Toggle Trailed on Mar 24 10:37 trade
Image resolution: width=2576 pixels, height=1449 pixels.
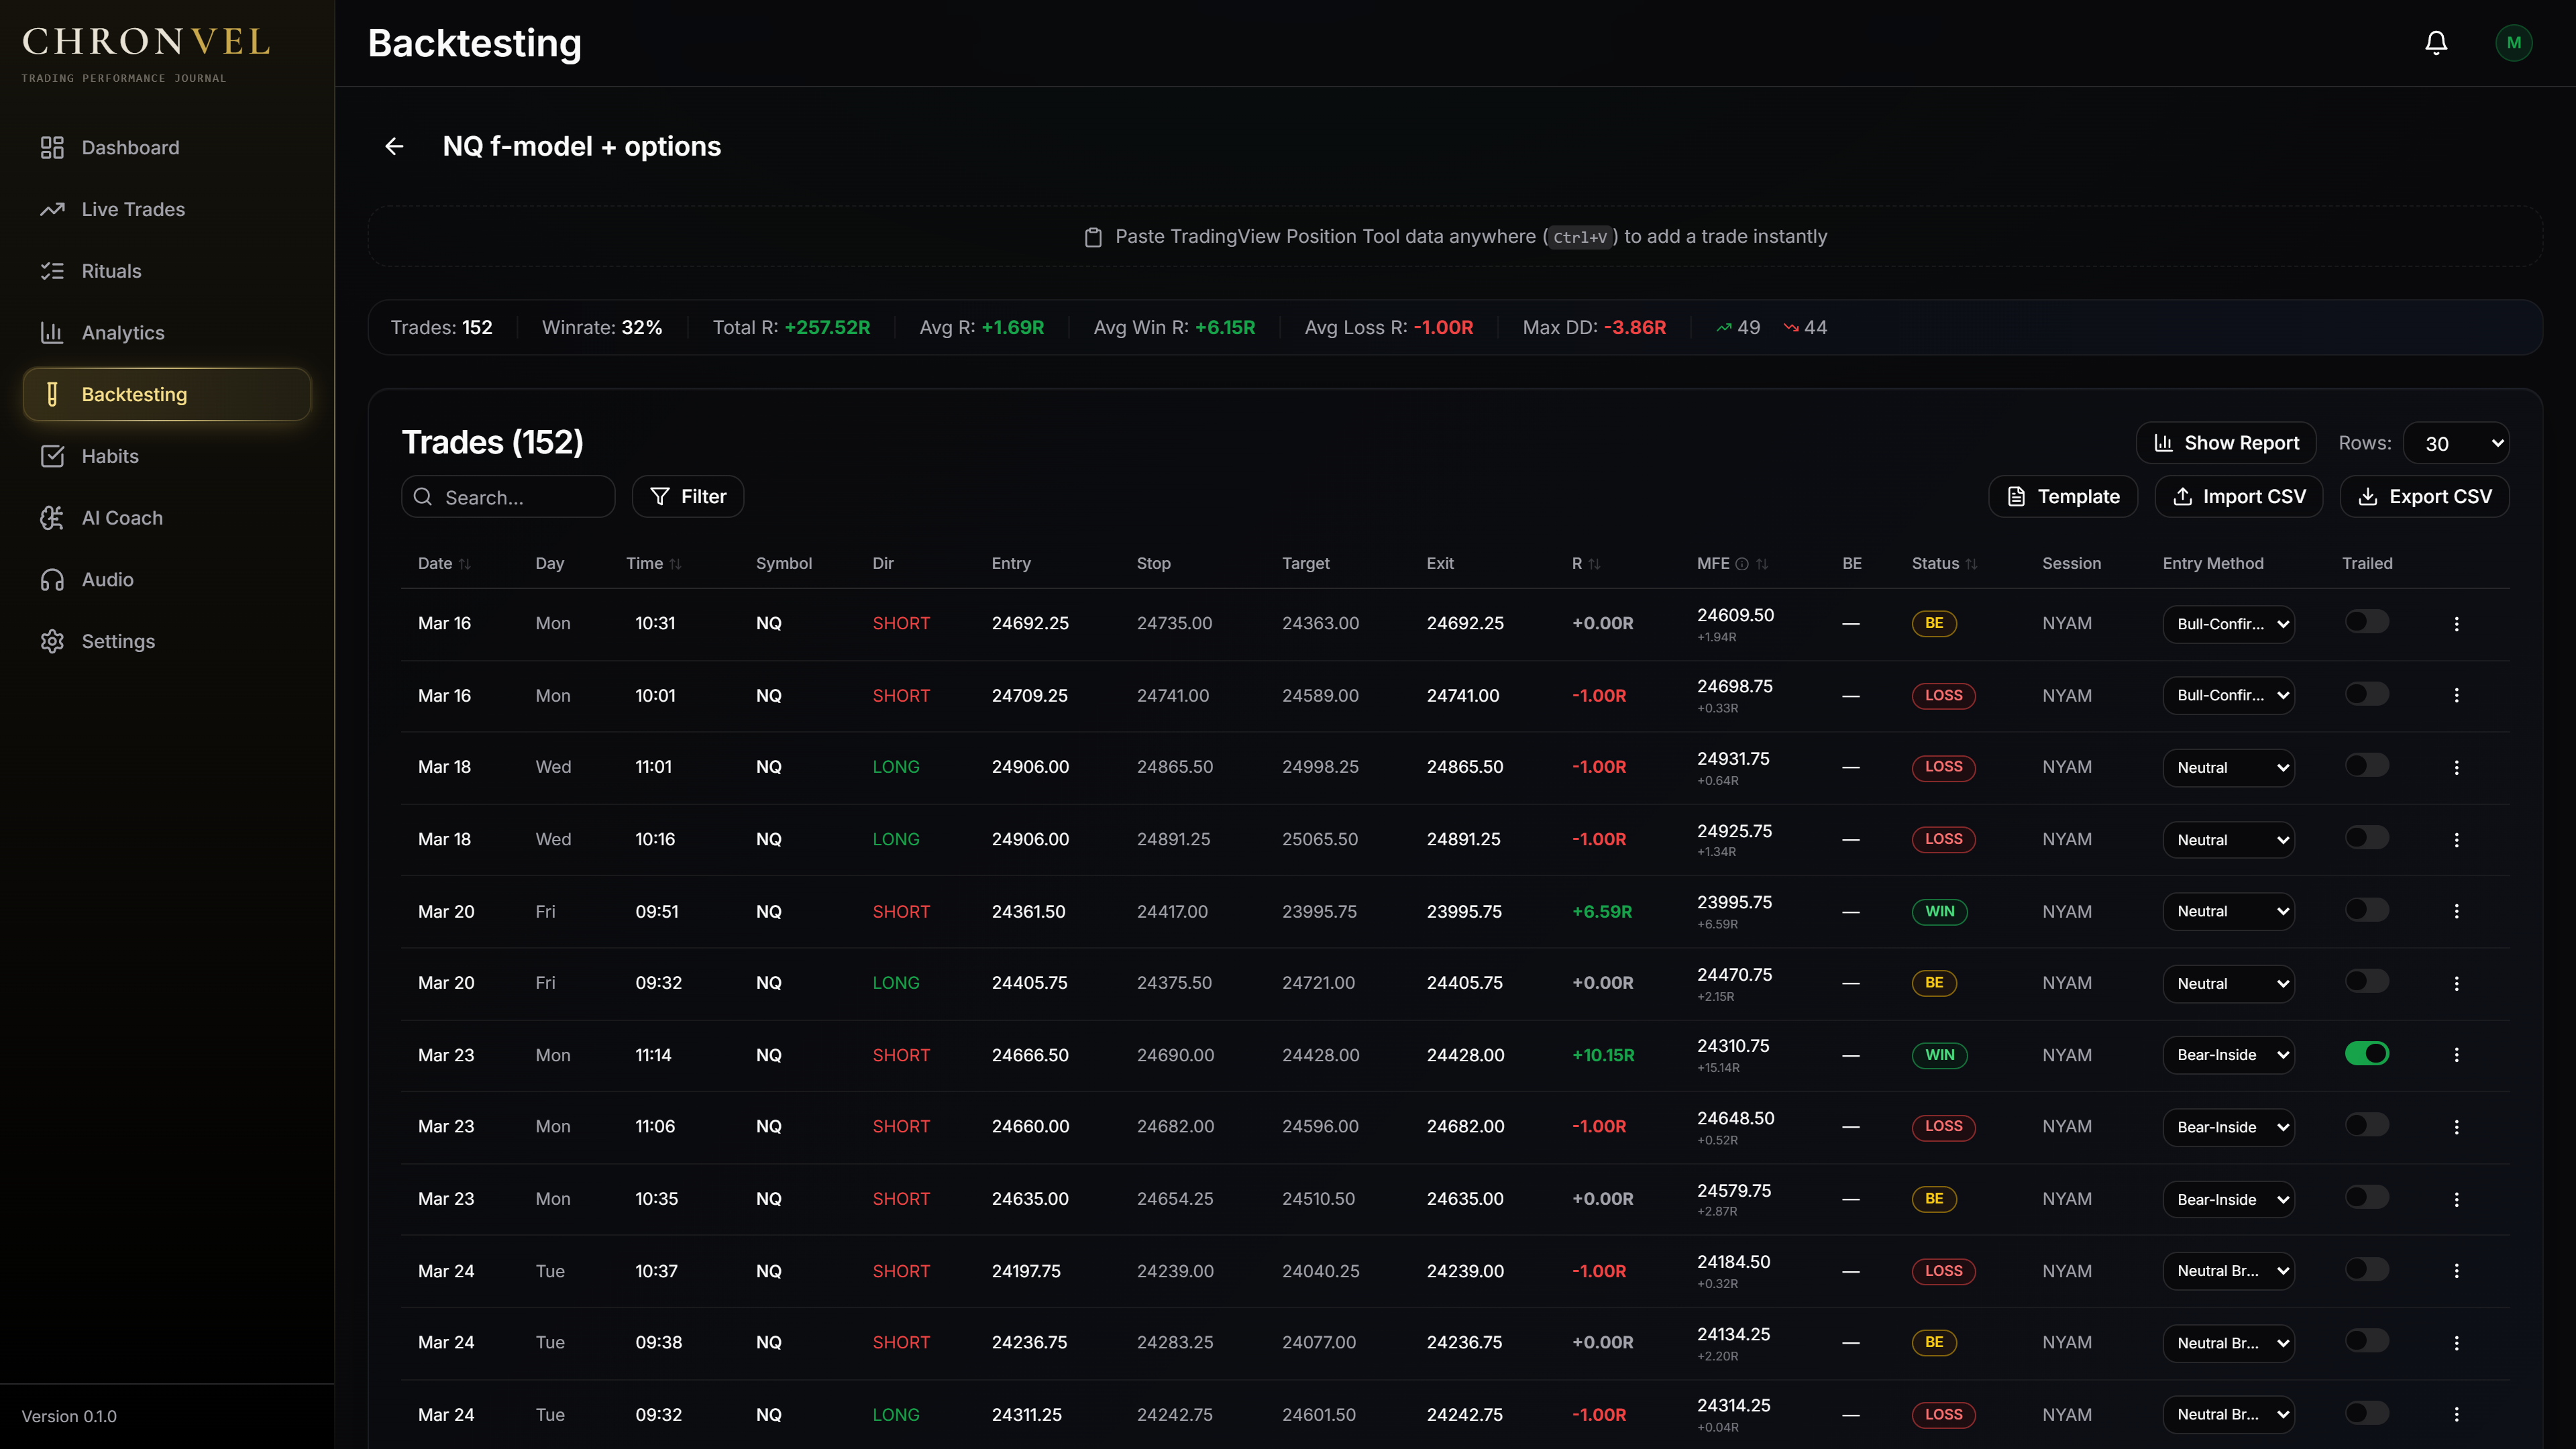point(2366,1270)
